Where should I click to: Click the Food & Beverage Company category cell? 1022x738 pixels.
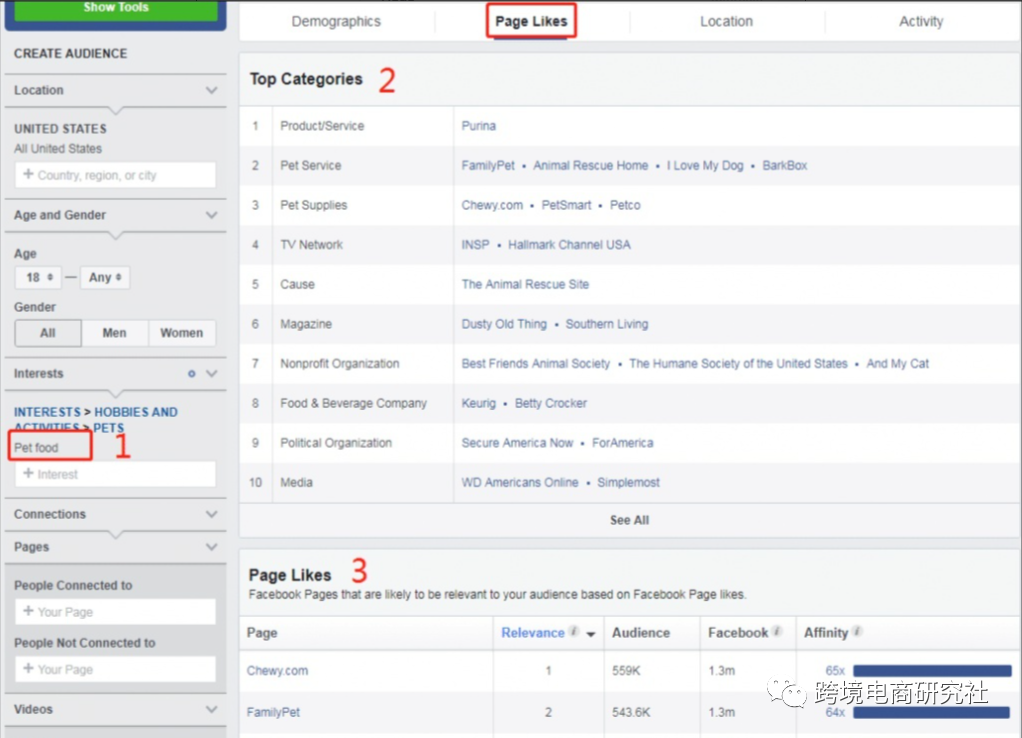[x=353, y=404]
